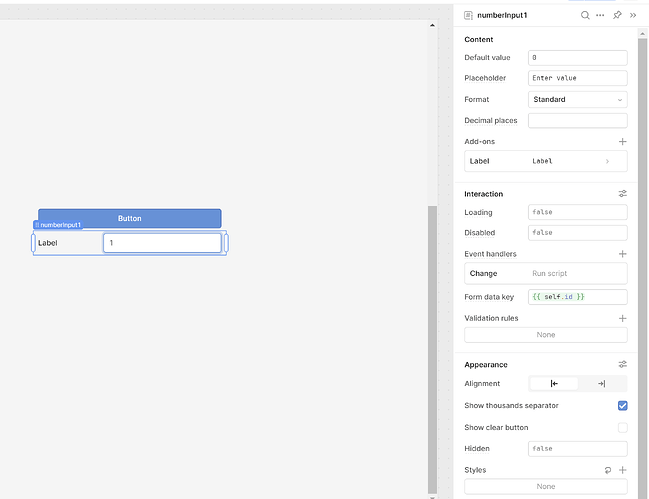649x499 pixels.
Task: Select left alignment option
Action: (554, 384)
